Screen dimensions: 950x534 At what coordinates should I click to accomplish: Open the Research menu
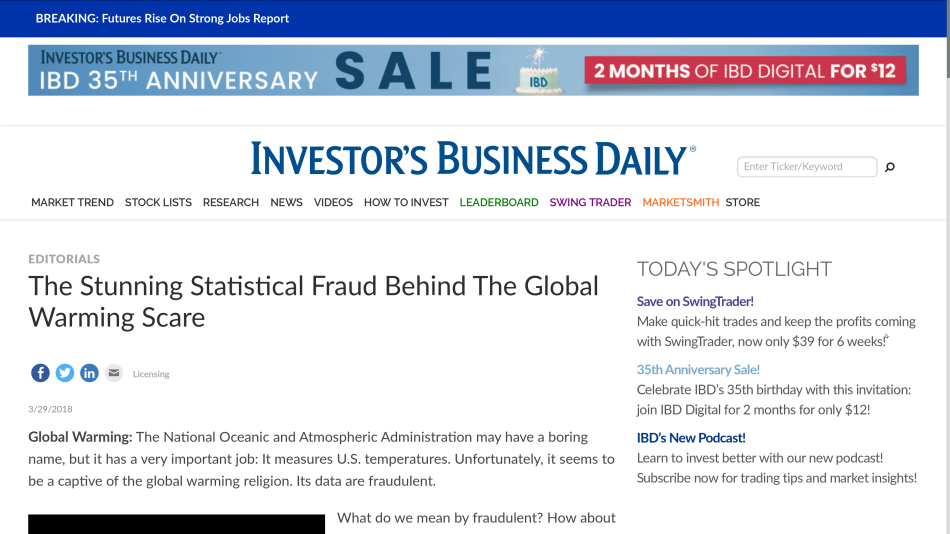[x=231, y=202]
